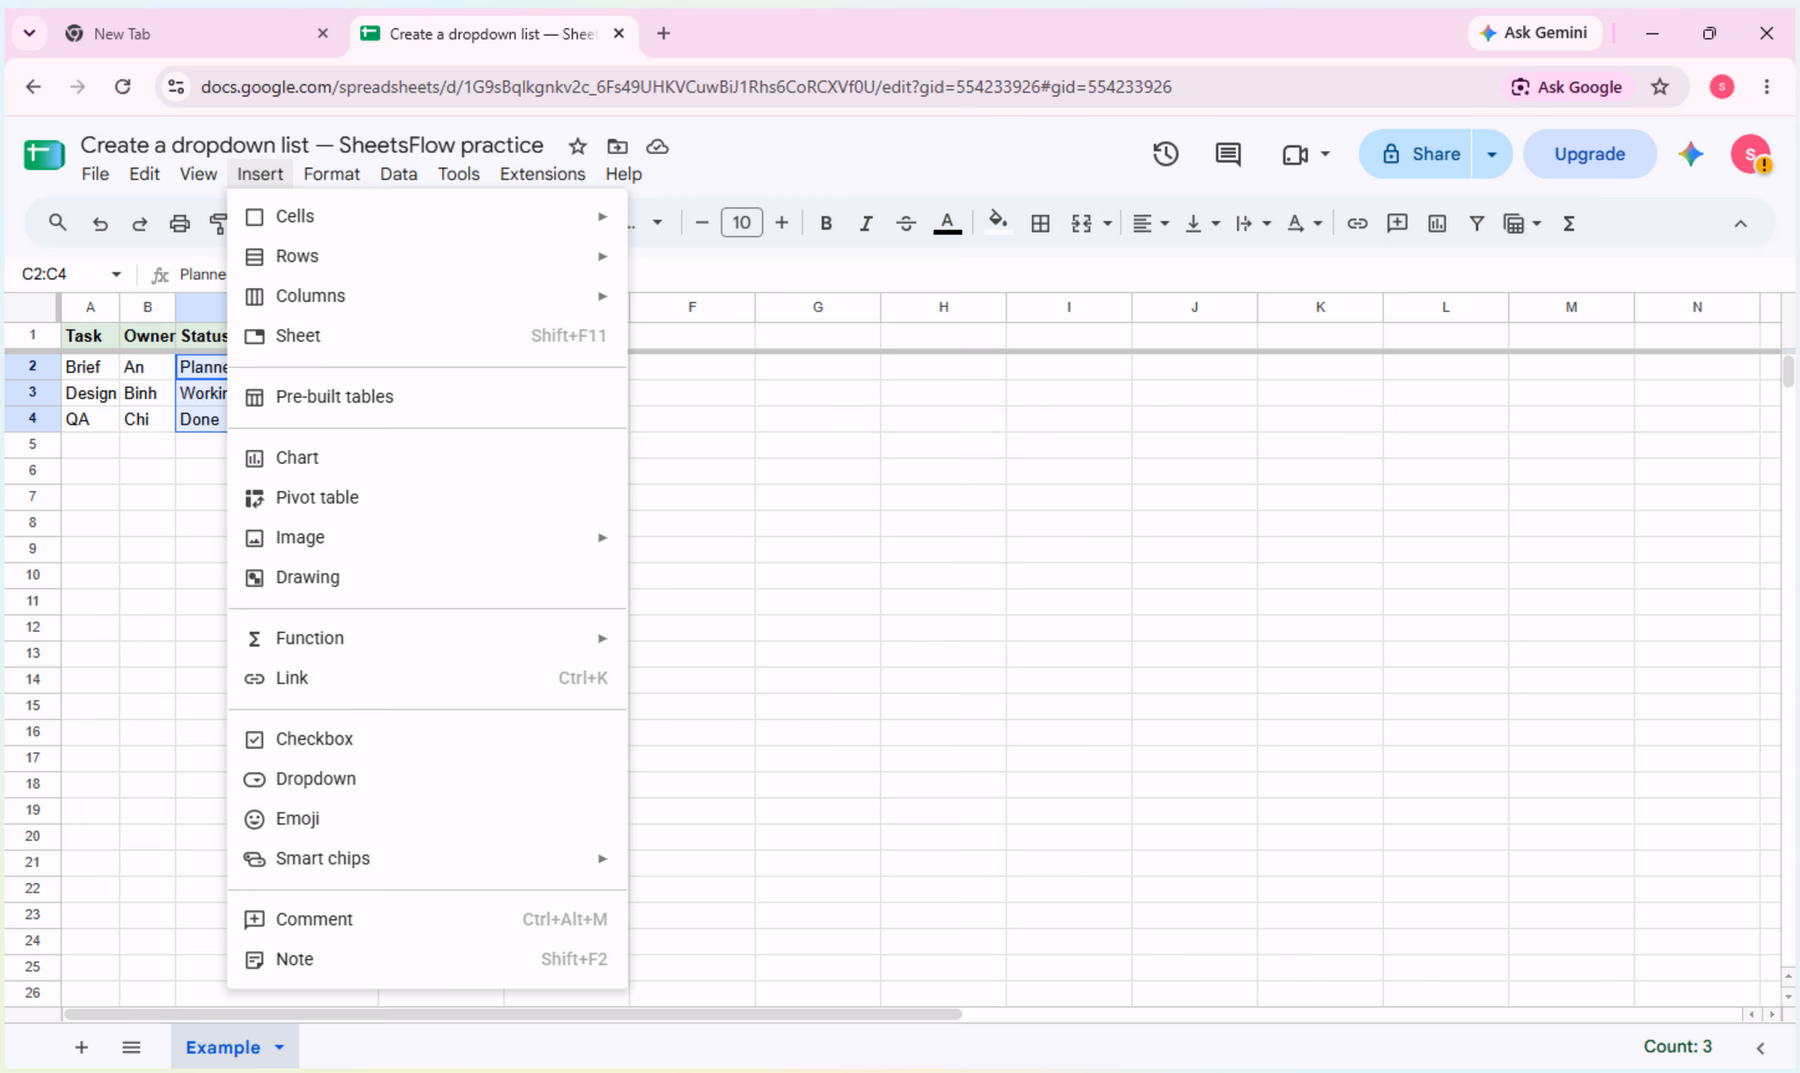Select Checkbox in the Insert menu
The width and height of the screenshot is (1800, 1073).
[427, 739]
